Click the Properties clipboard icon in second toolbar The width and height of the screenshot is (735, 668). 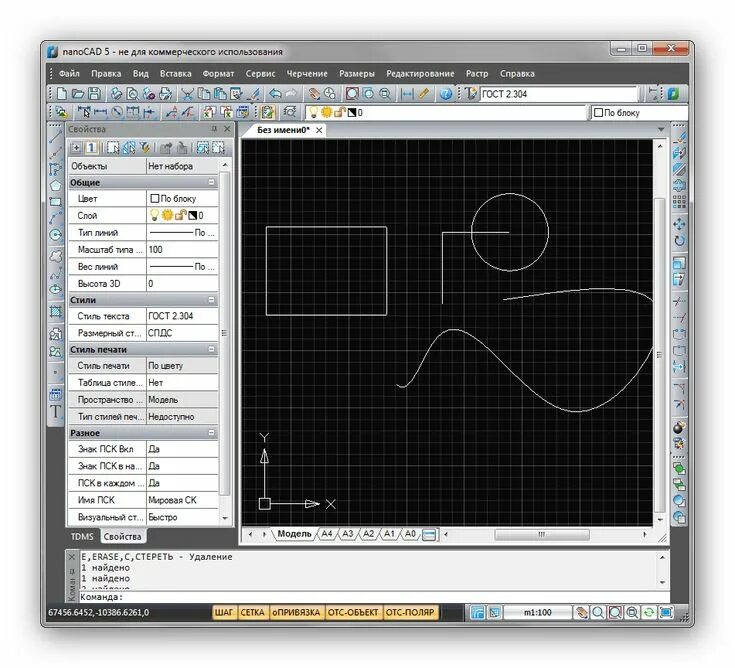pos(268,113)
